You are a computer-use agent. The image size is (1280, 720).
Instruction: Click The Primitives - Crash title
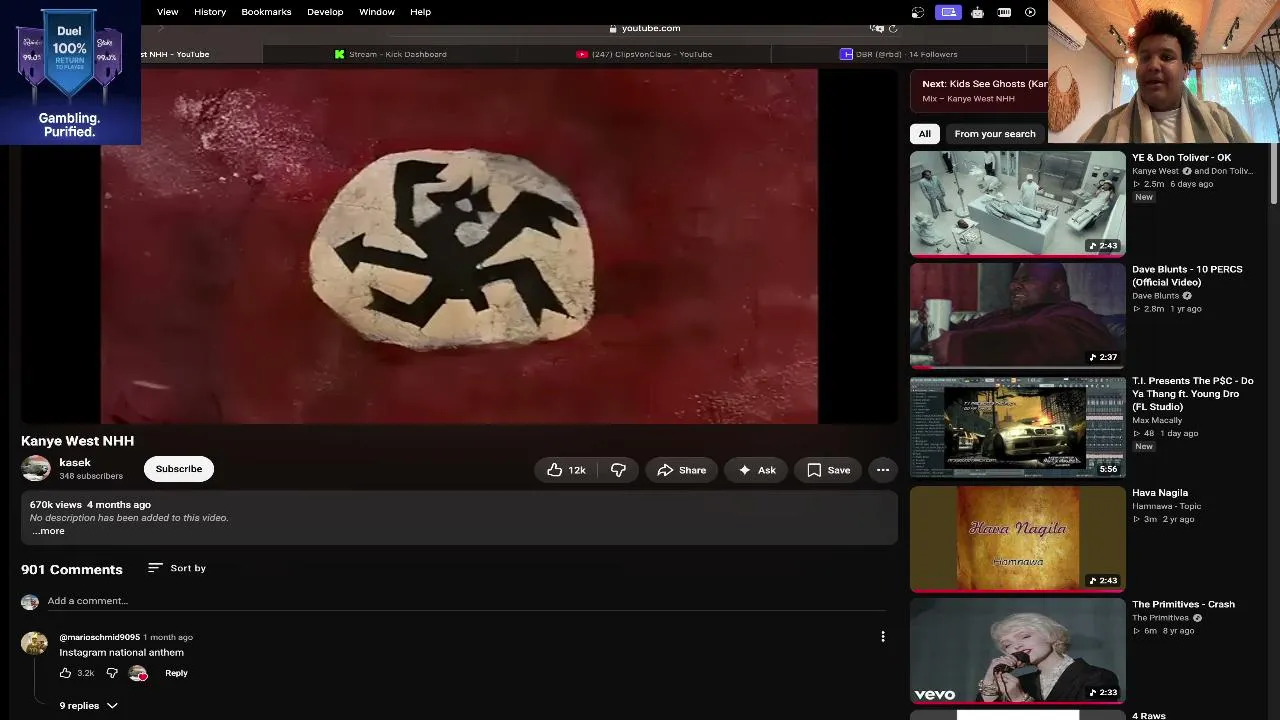[1183, 605]
